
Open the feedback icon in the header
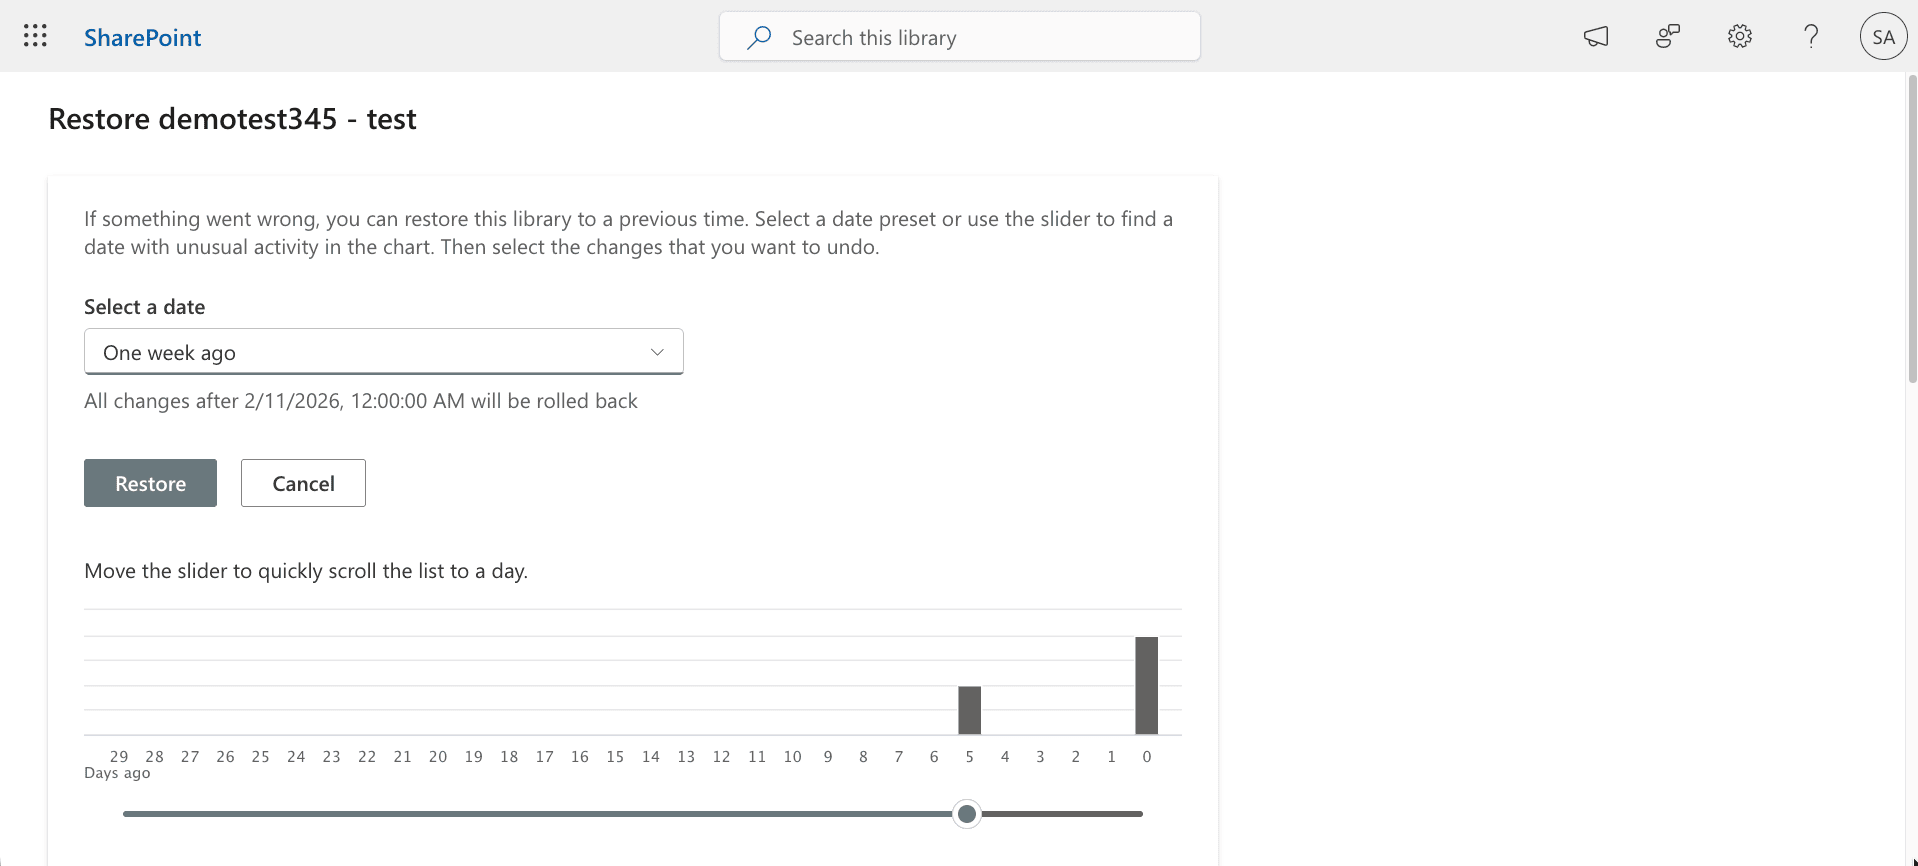pos(1667,36)
